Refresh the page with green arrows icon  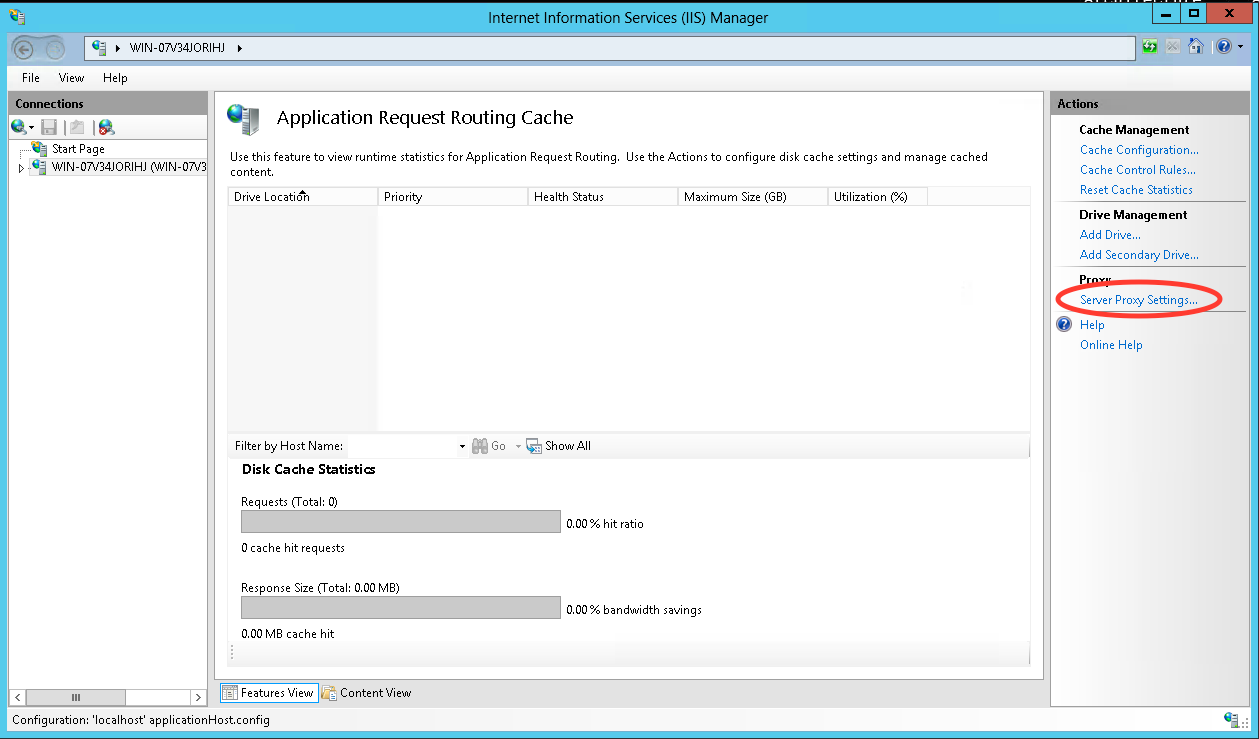pos(1150,47)
